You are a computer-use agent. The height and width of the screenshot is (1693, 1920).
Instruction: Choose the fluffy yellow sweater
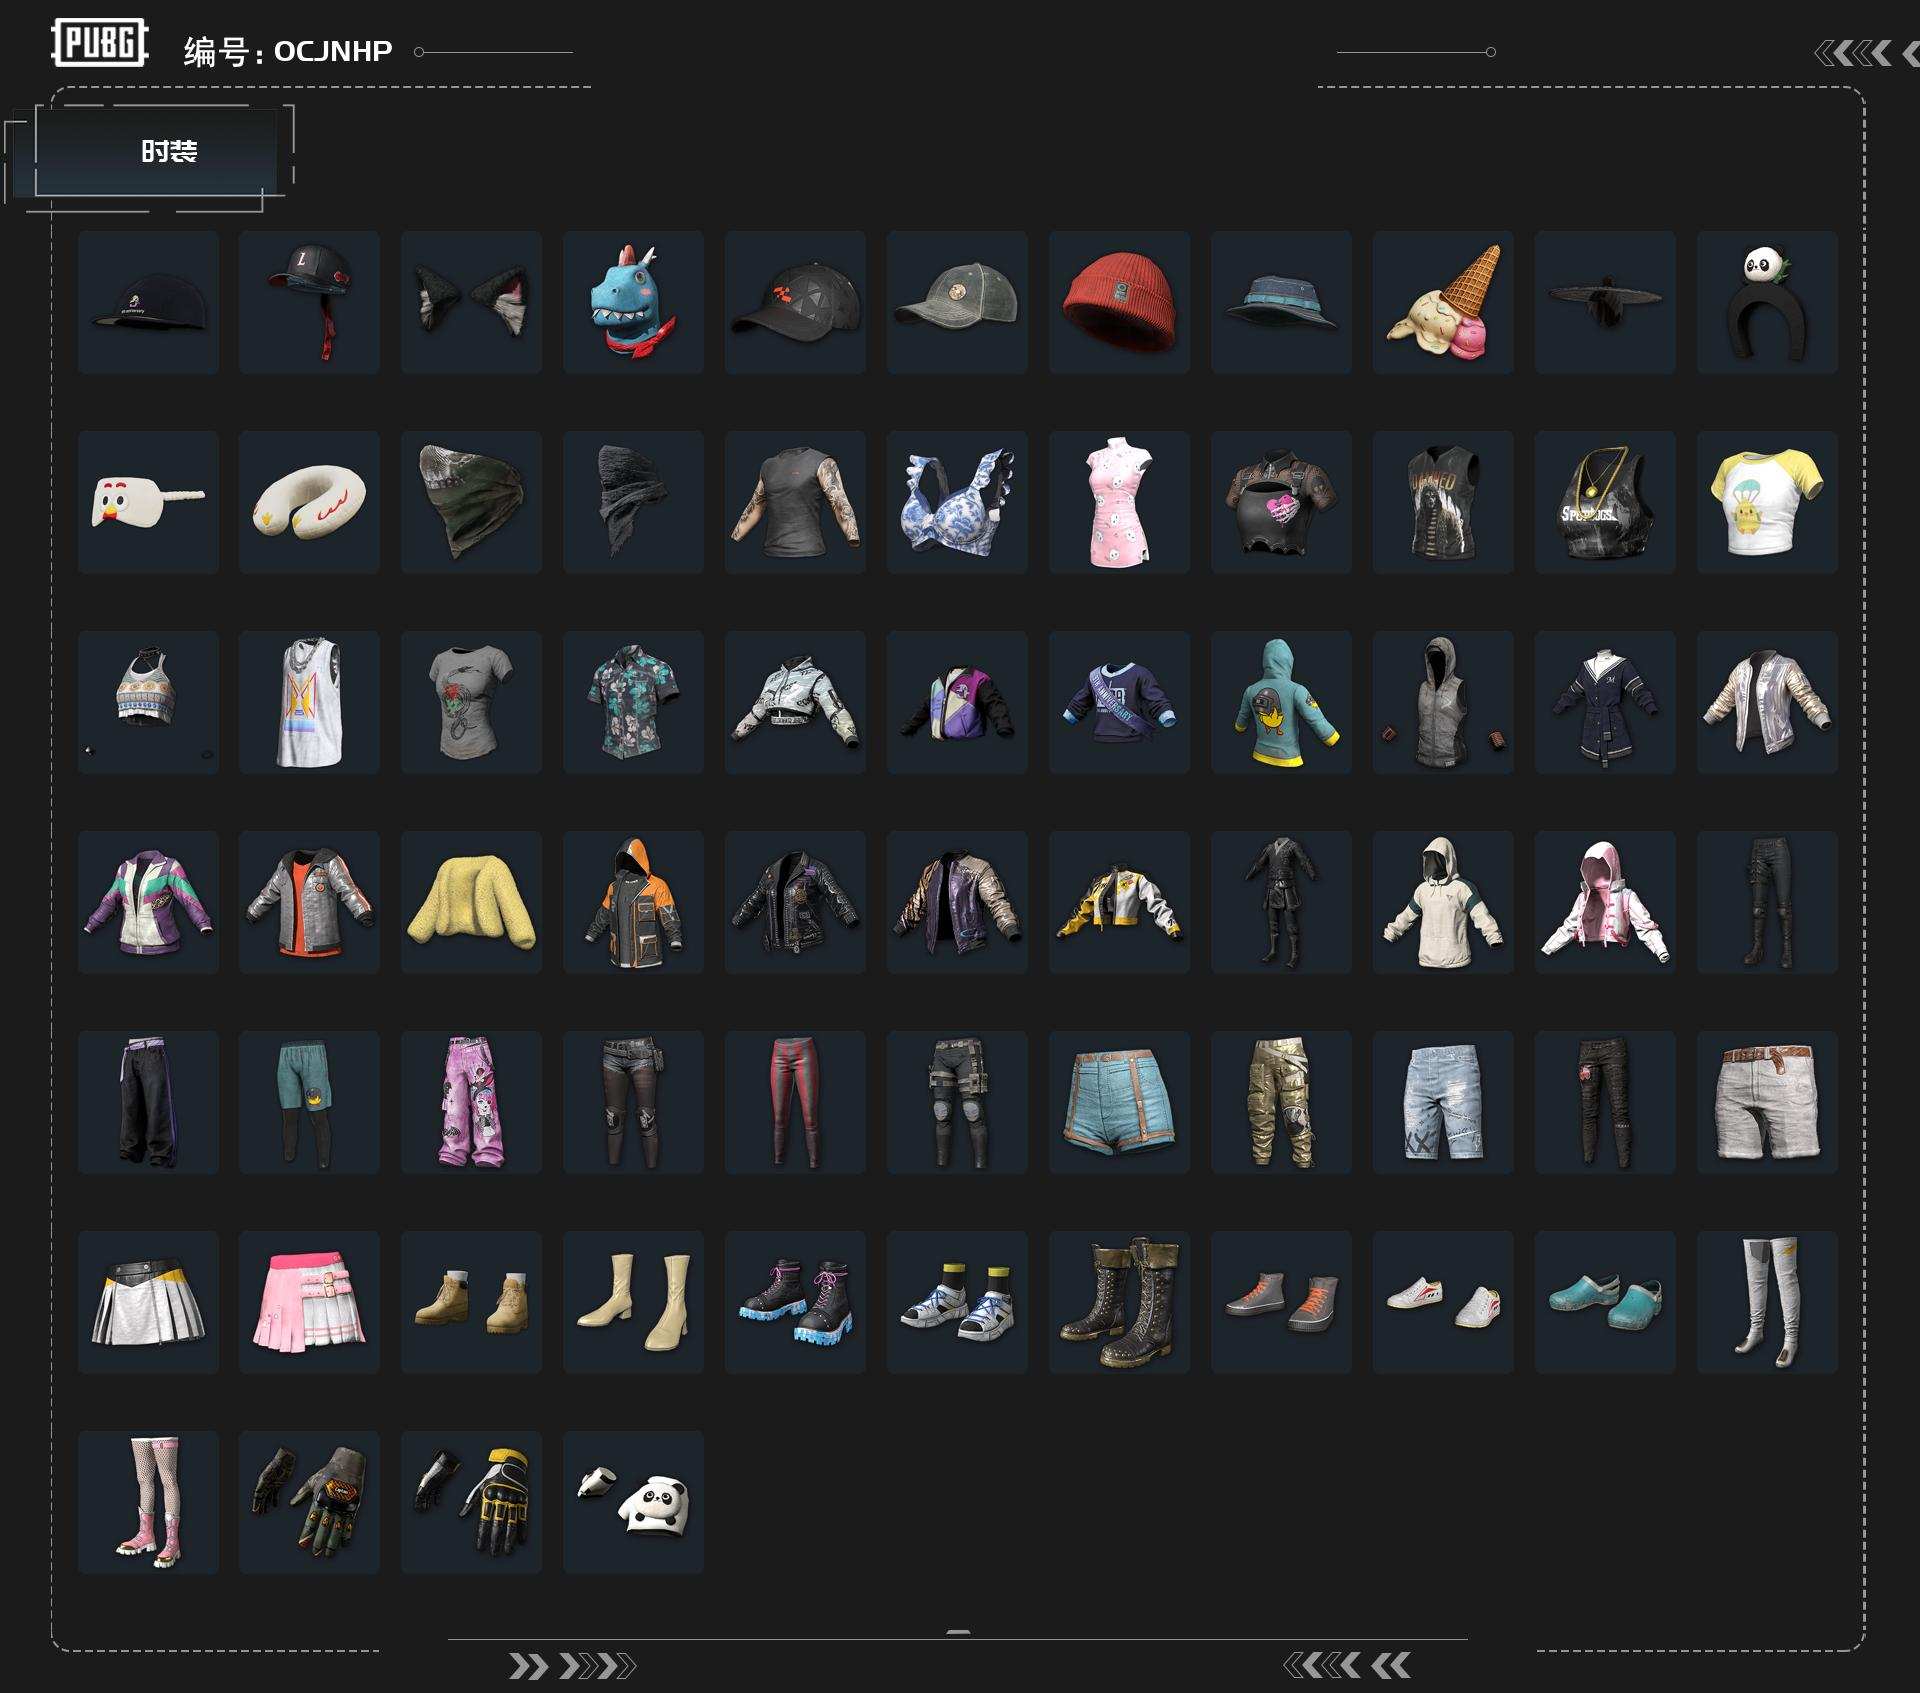471,902
